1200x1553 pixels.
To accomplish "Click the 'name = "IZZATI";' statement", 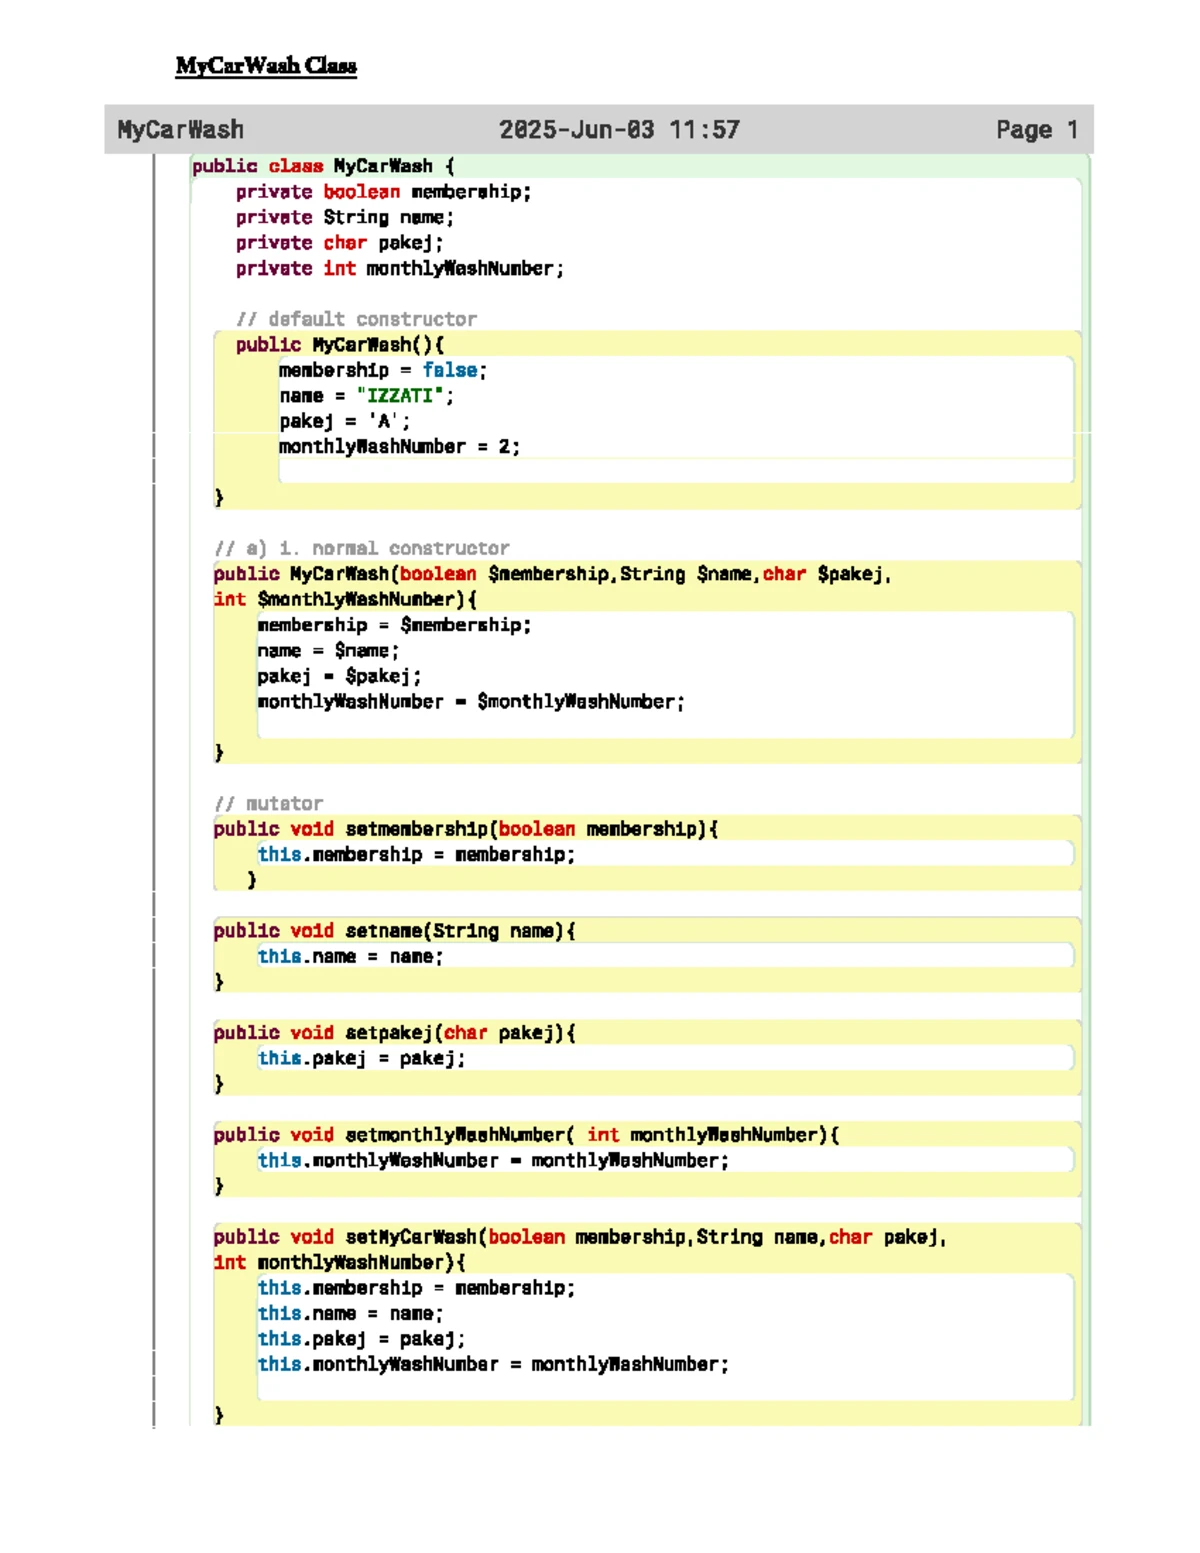I will [366, 396].
